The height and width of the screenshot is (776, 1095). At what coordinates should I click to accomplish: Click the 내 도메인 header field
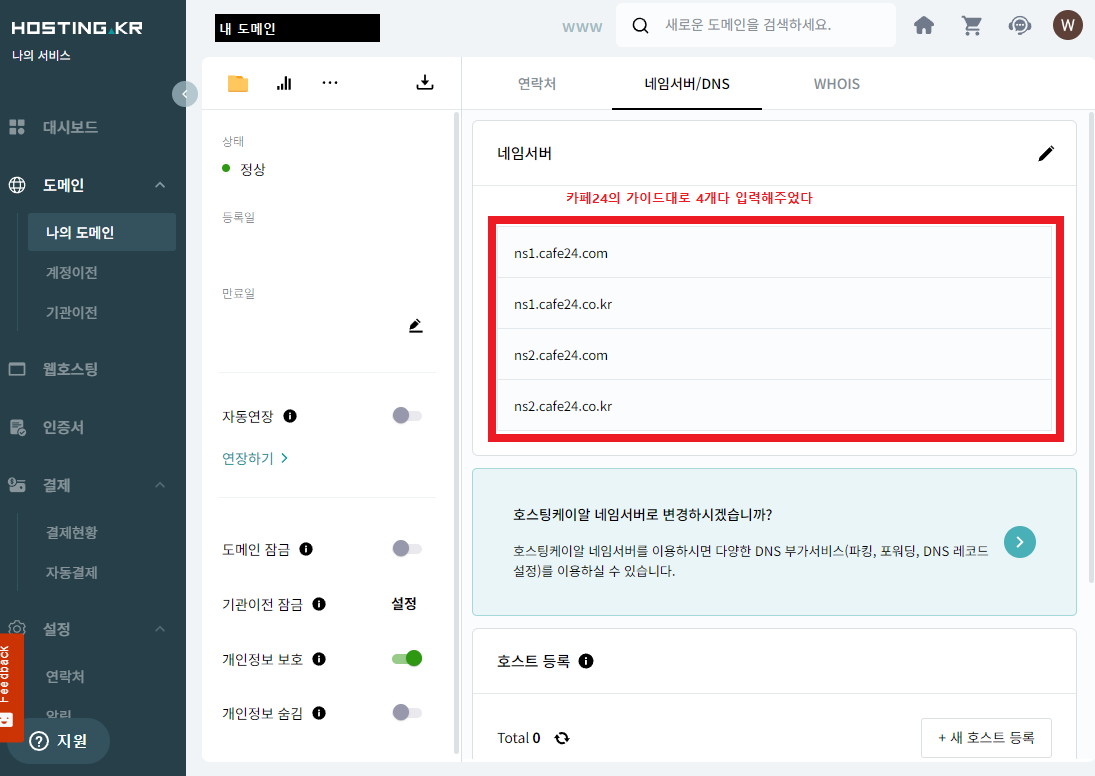(297, 28)
